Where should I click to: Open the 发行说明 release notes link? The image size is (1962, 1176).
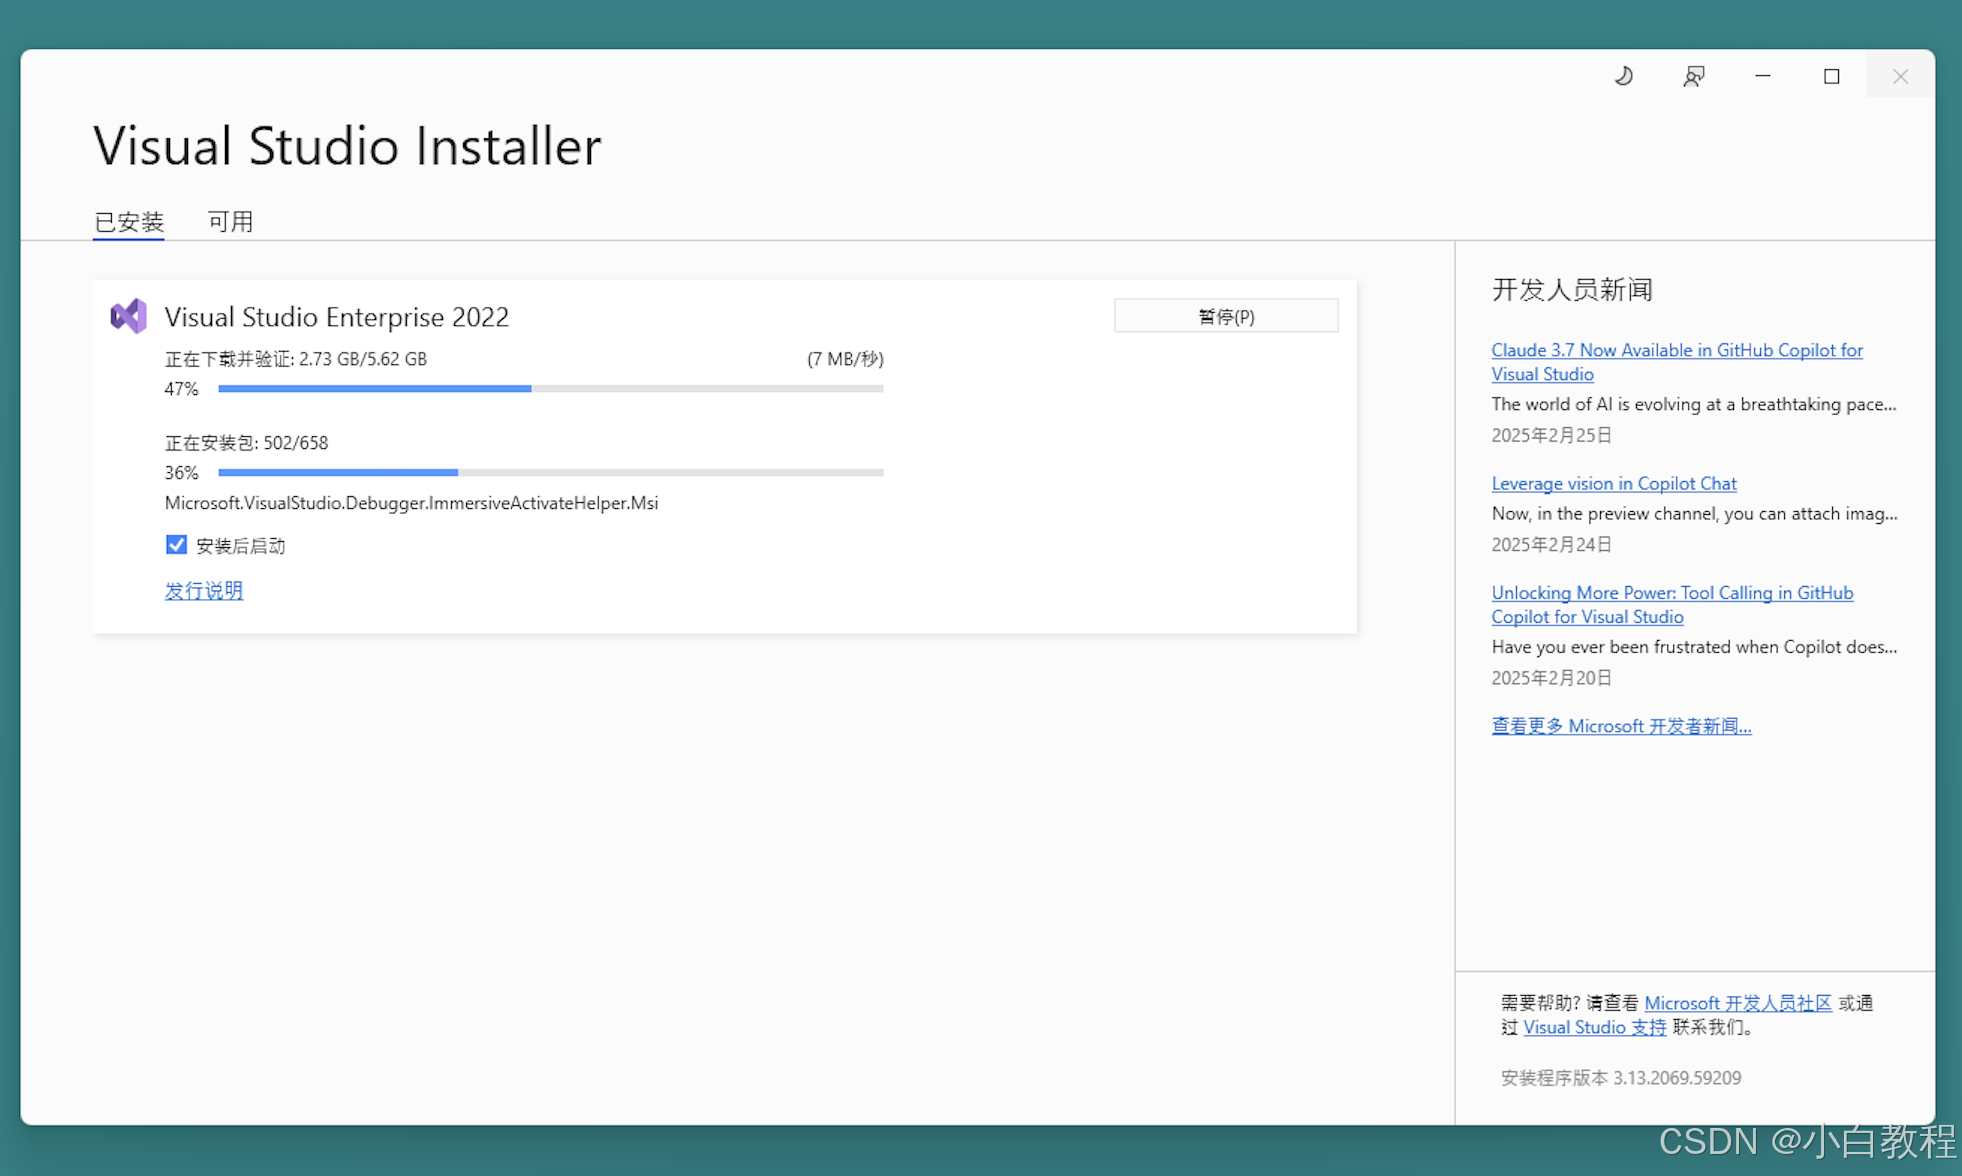click(x=204, y=591)
